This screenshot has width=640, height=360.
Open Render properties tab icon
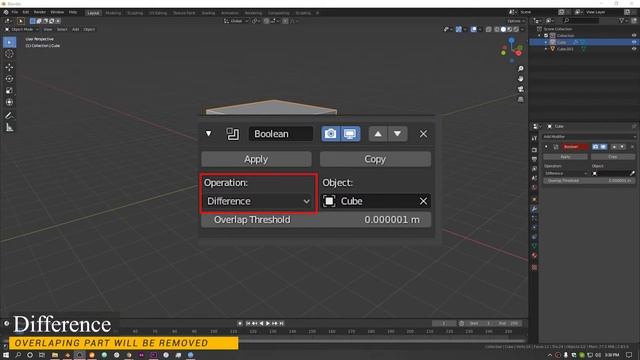[x=534, y=150]
